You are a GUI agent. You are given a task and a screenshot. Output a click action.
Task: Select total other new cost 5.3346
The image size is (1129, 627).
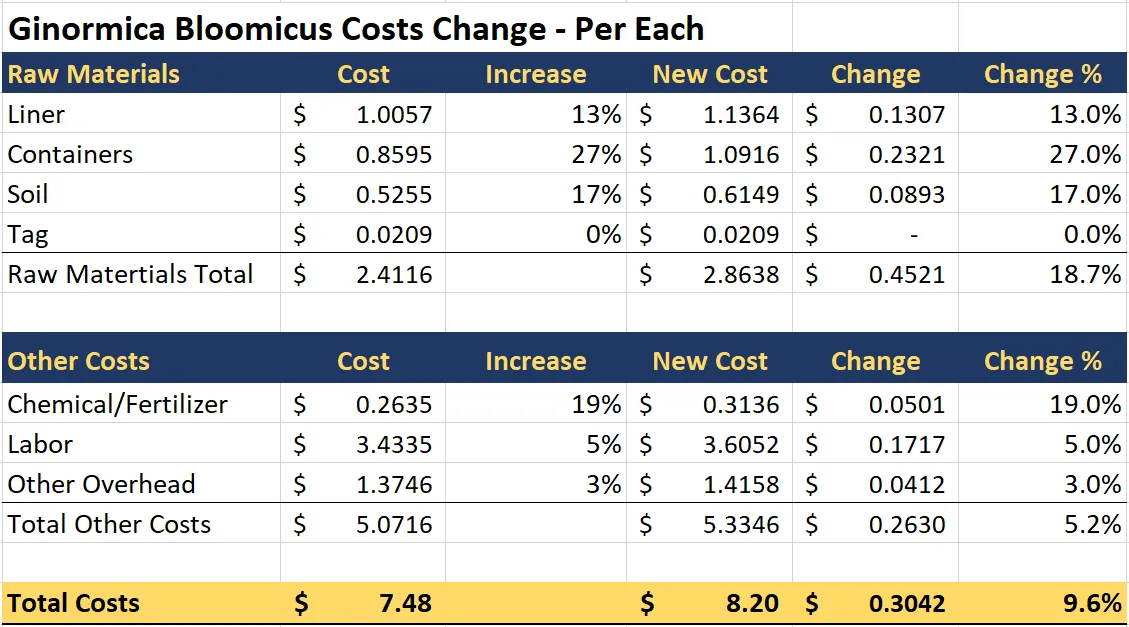741,524
